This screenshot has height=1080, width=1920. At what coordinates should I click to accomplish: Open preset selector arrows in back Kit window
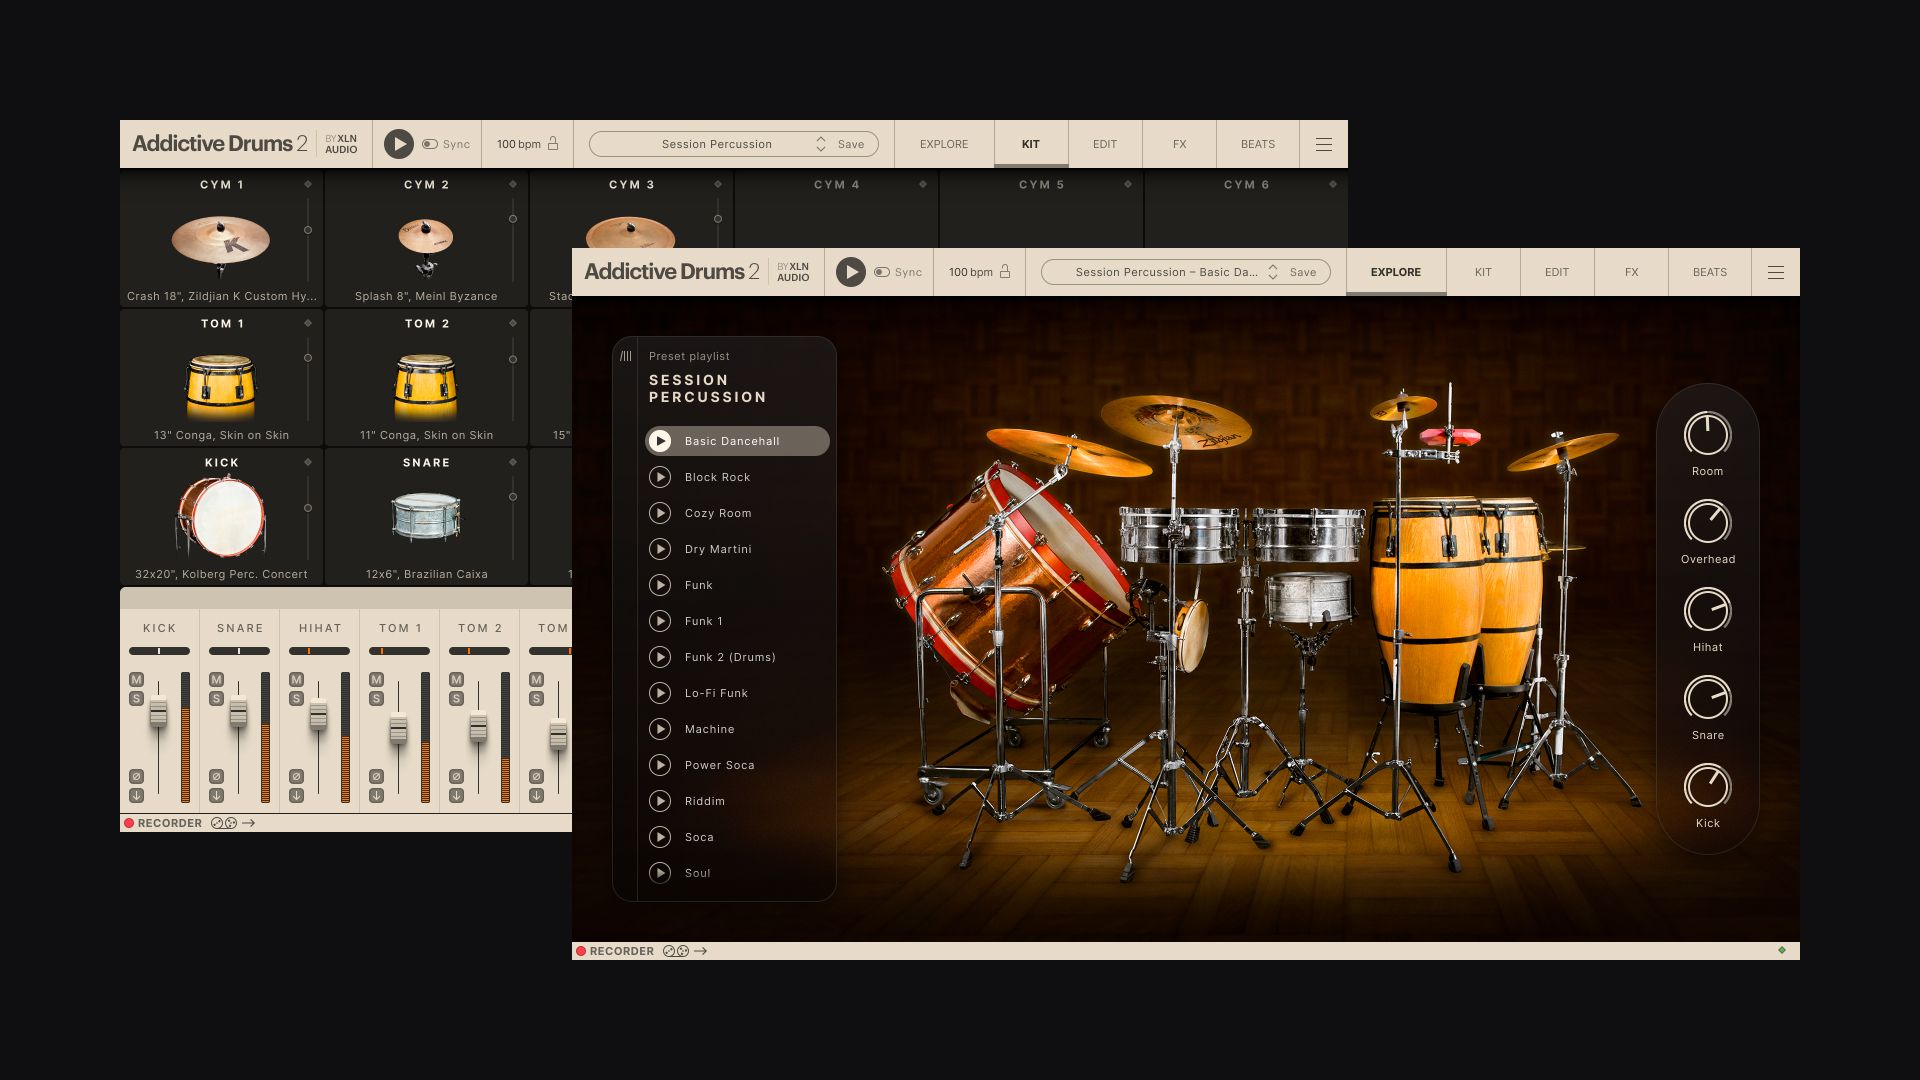(821, 144)
